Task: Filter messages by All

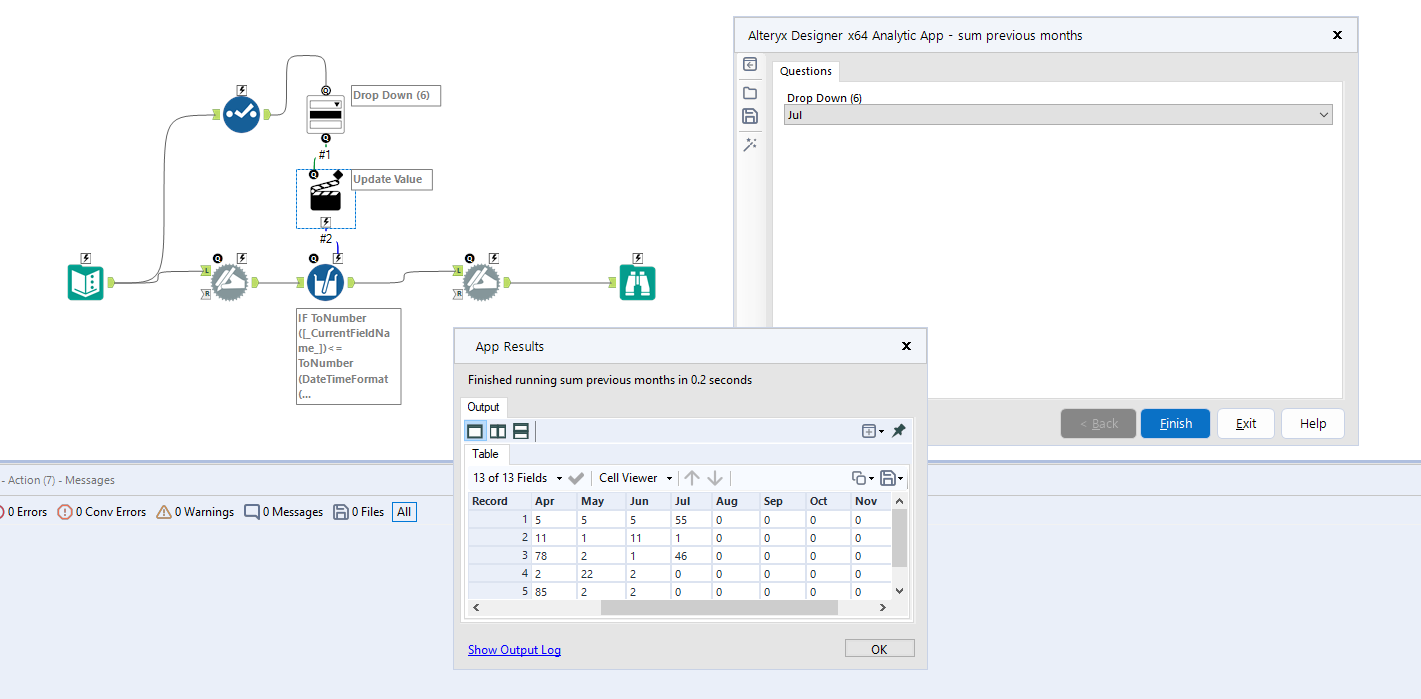Action: pos(404,512)
